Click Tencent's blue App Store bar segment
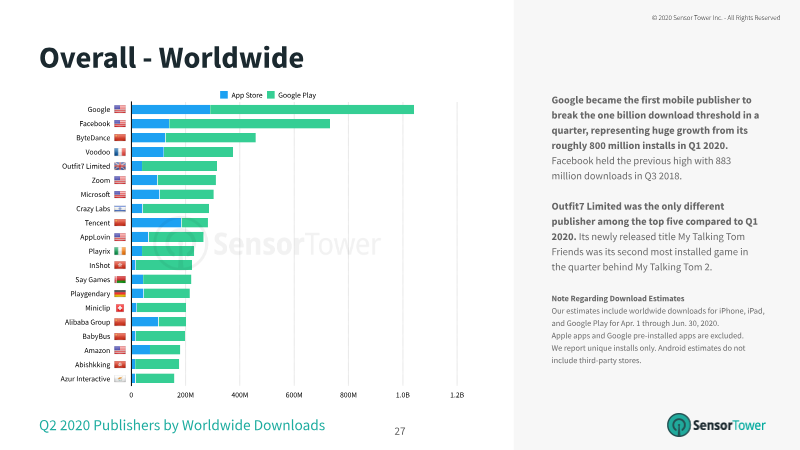 click(x=157, y=223)
